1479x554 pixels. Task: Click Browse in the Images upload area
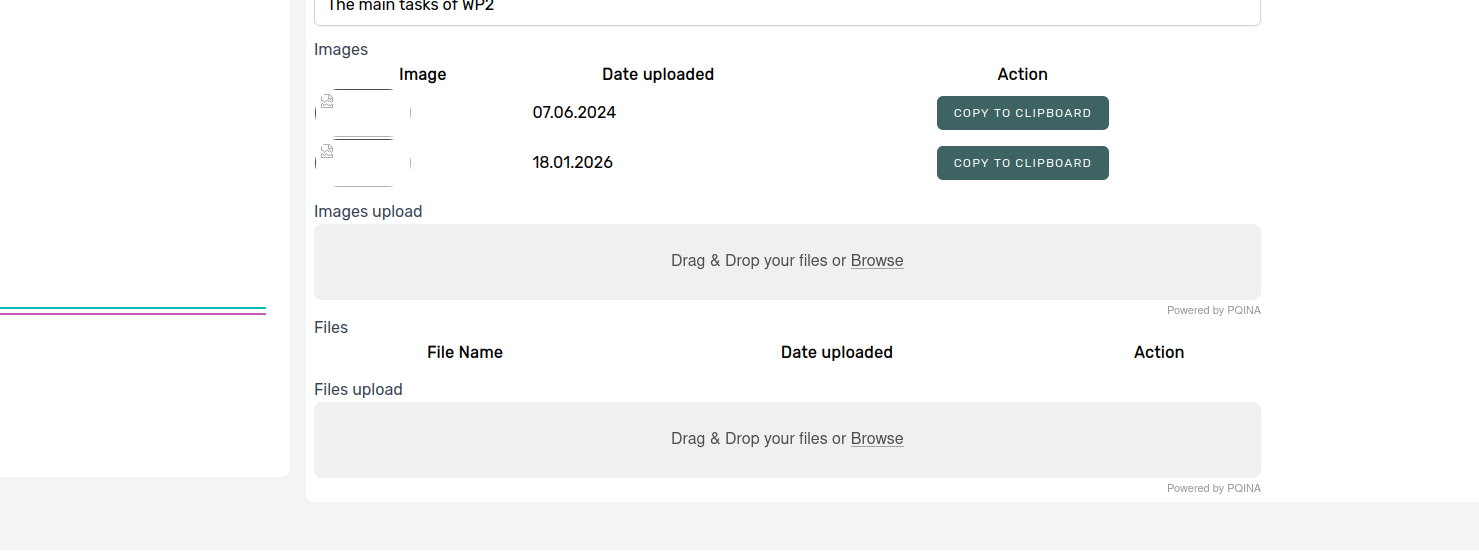point(877,261)
